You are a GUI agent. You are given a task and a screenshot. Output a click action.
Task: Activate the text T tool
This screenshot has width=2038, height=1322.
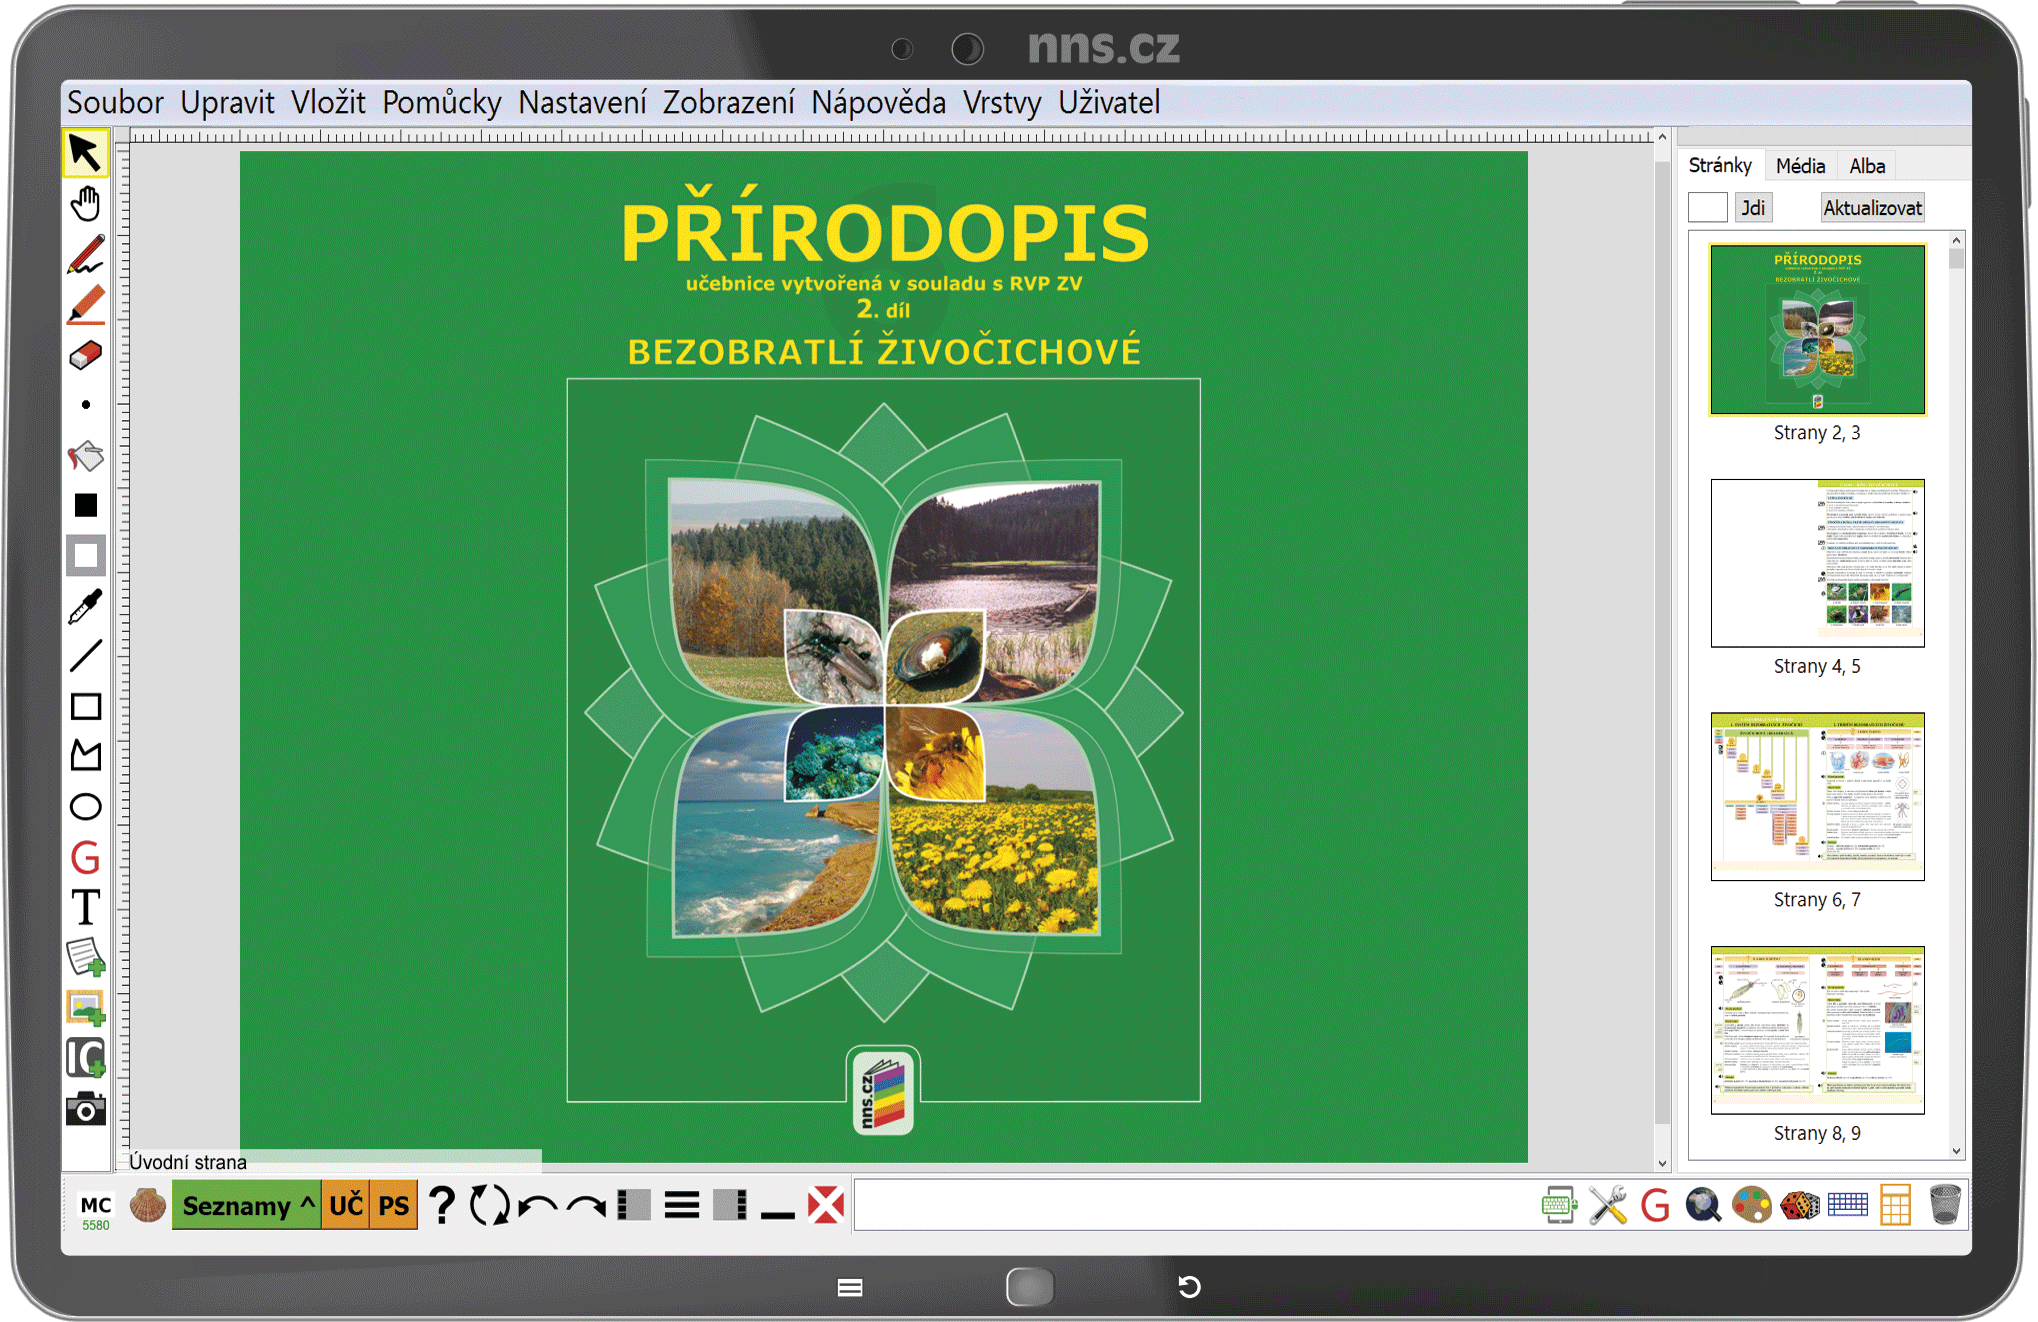click(x=86, y=908)
